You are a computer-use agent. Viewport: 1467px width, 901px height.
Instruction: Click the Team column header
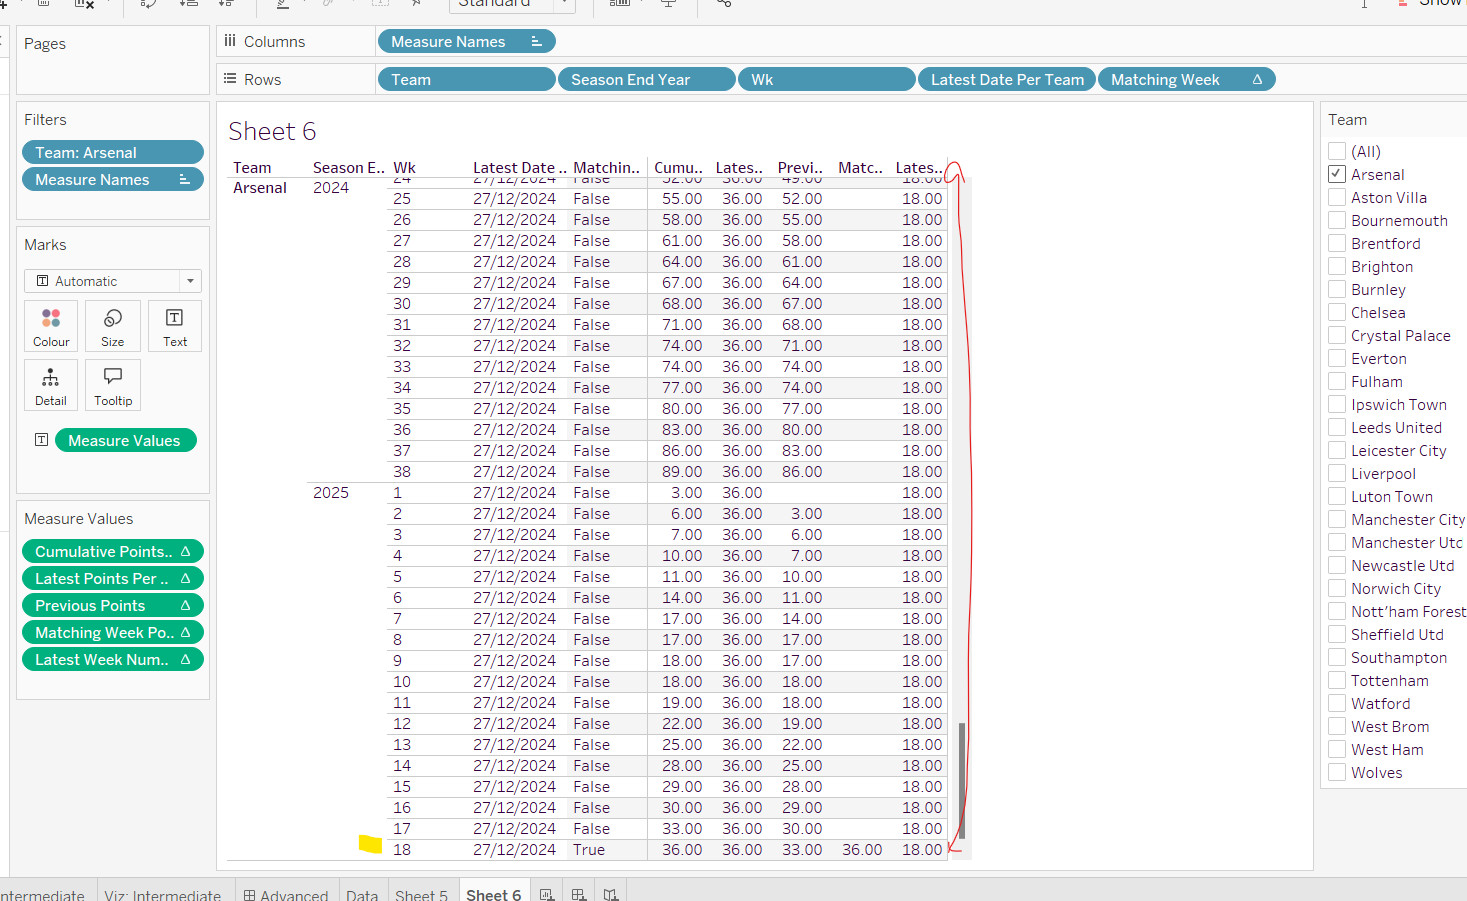(x=252, y=167)
